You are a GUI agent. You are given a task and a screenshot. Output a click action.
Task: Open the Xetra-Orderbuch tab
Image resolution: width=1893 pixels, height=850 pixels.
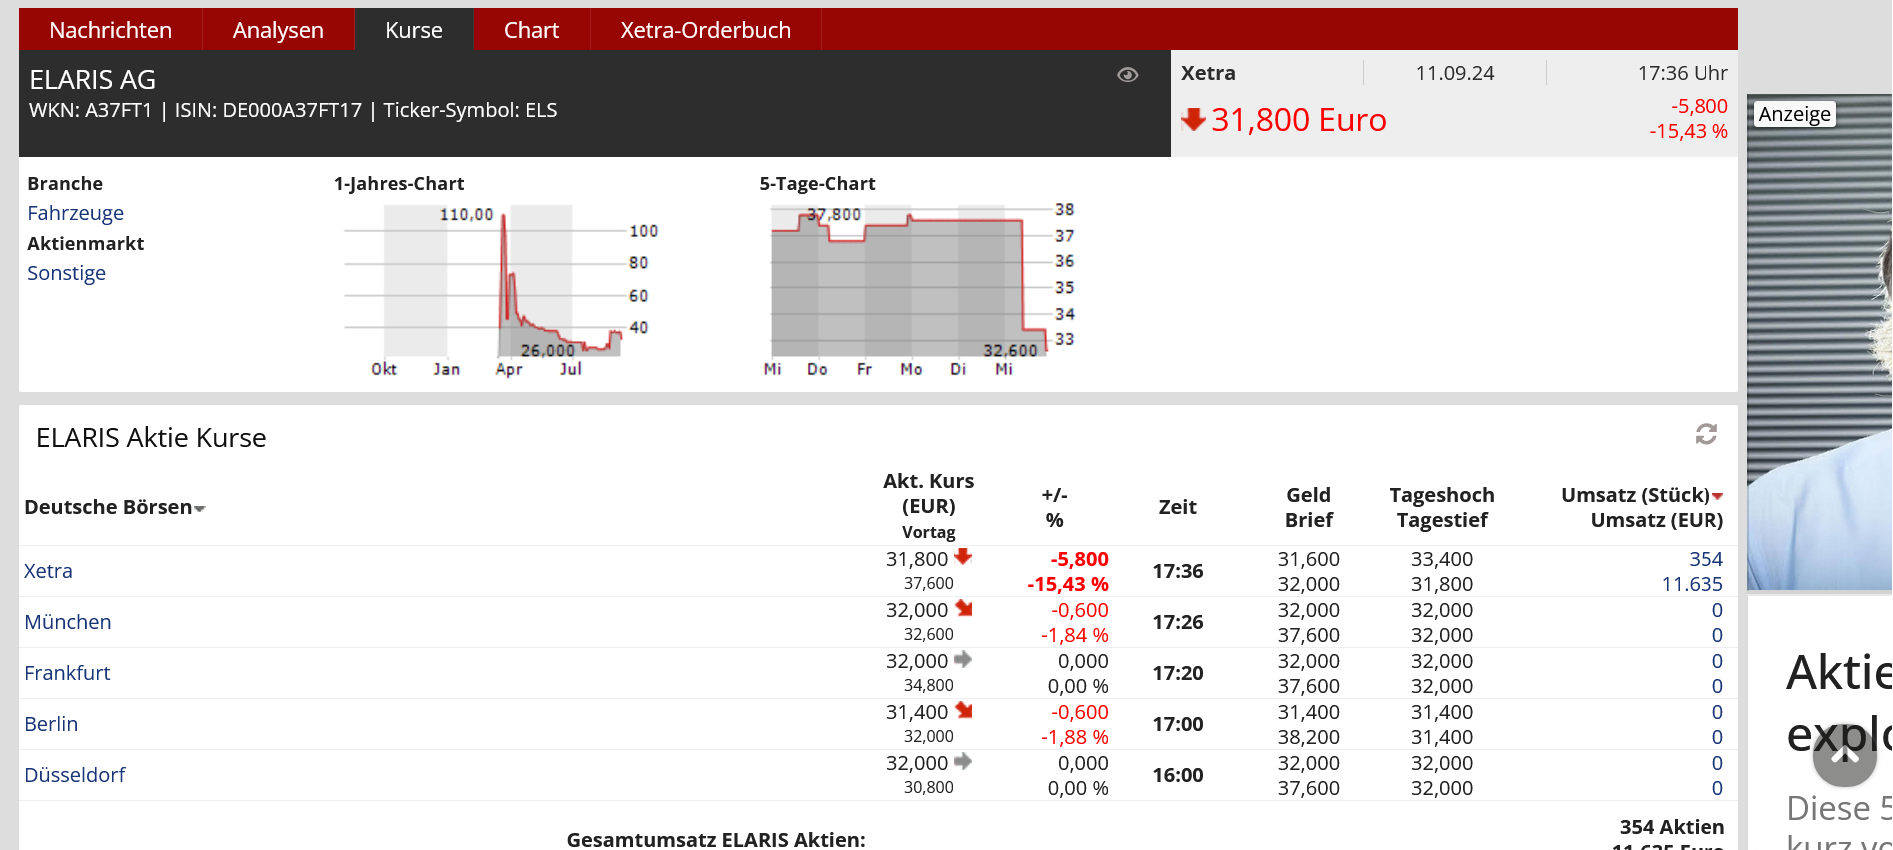[x=705, y=30]
